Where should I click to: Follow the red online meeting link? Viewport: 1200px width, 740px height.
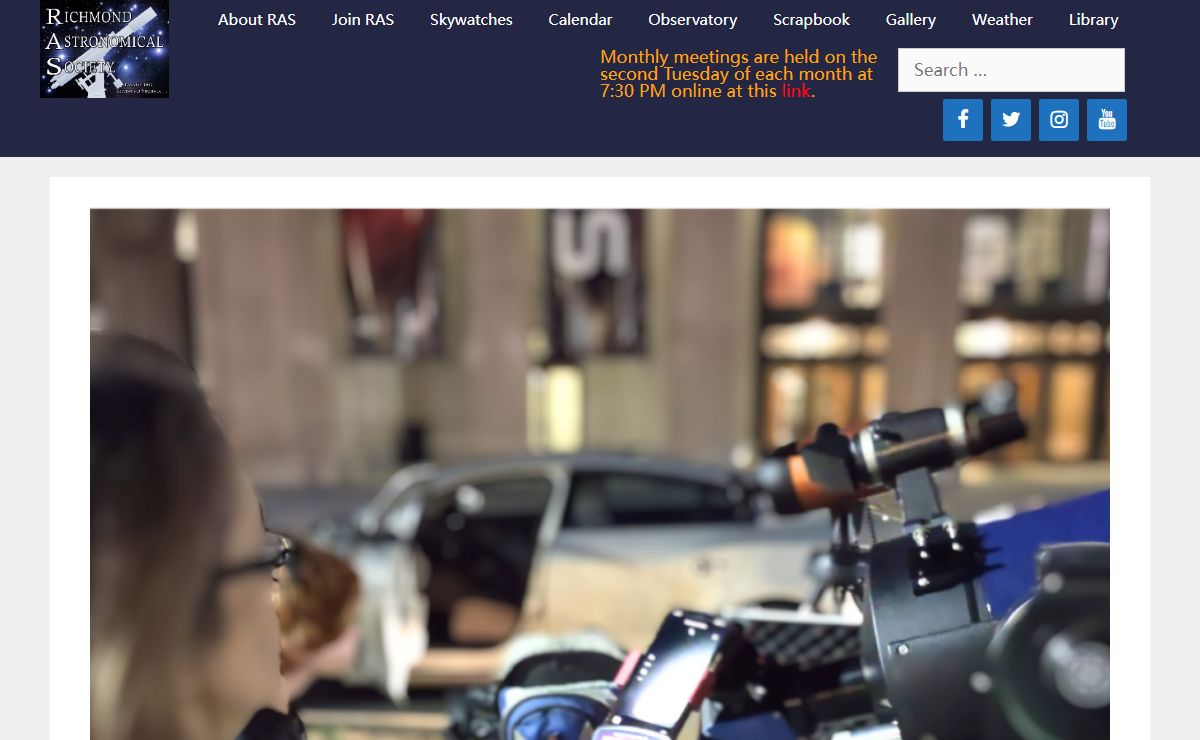tap(796, 91)
